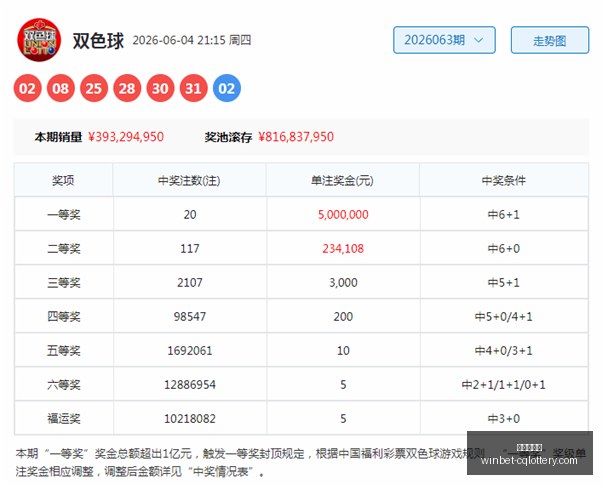Click the 单注奖金(元) column header
The image size is (604, 486).
pos(342,180)
